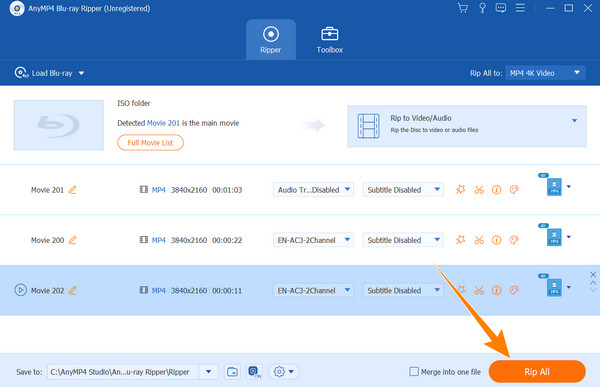
Task: Expand the Save to path dropdown
Action: click(209, 372)
